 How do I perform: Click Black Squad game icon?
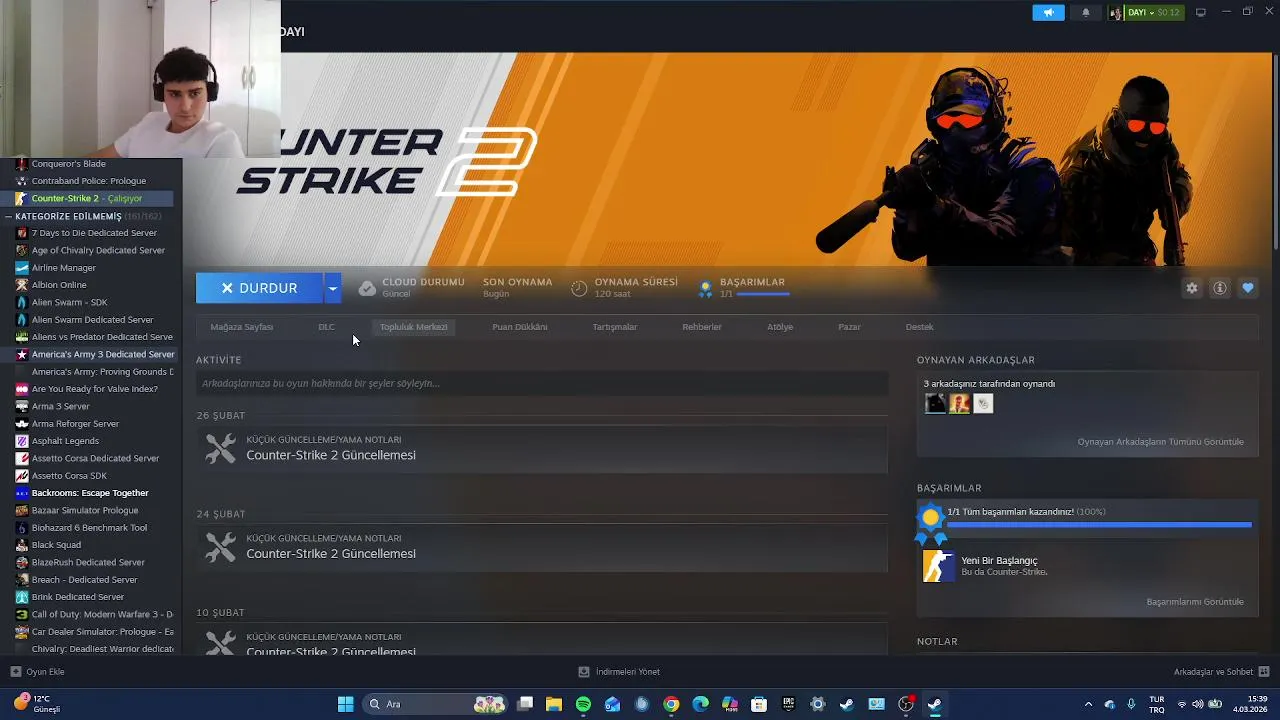(x=22, y=545)
